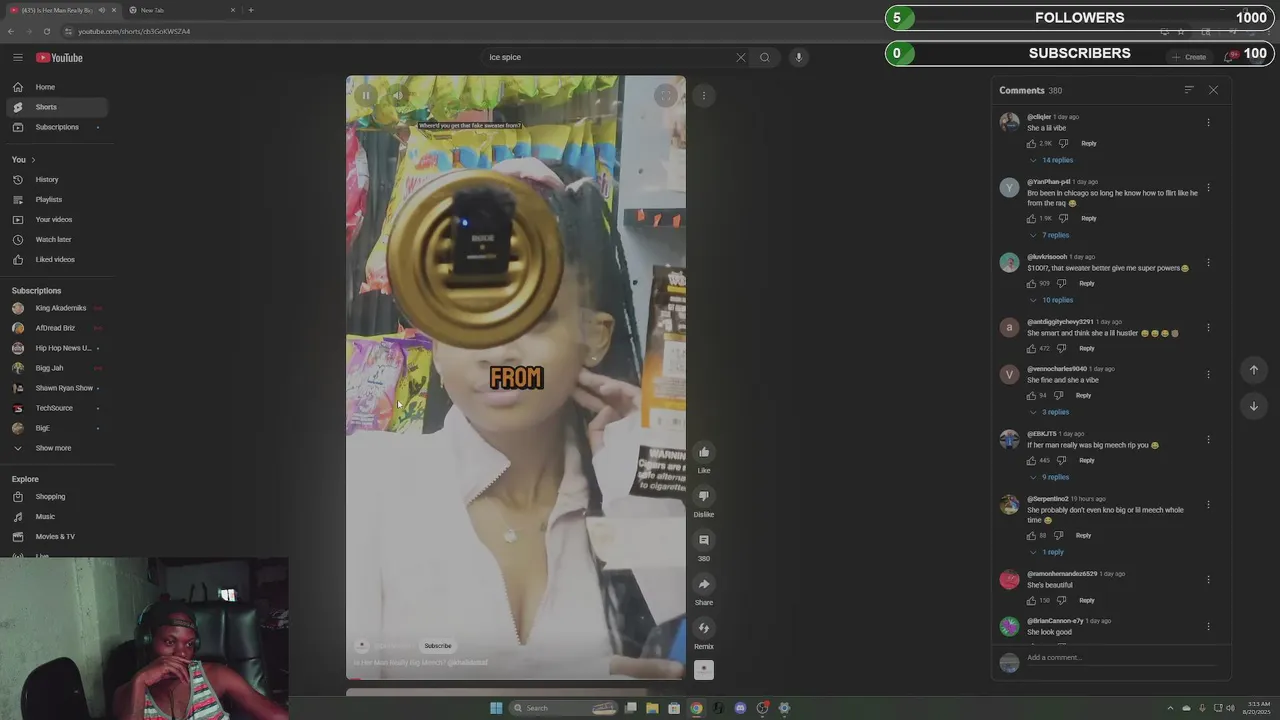Expand 3 replies under @vennocharles9040
The image size is (1280, 720).
coord(1051,412)
